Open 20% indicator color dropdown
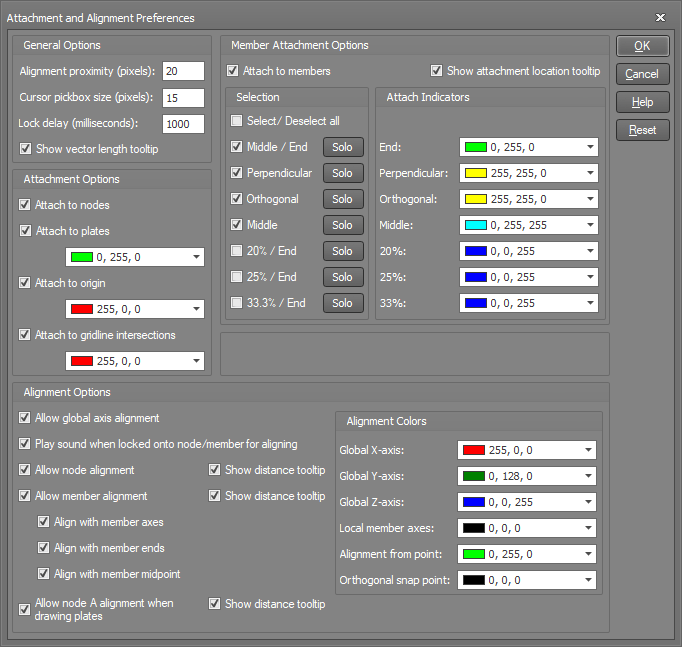This screenshot has width=682, height=647. (x=529, y=251)
